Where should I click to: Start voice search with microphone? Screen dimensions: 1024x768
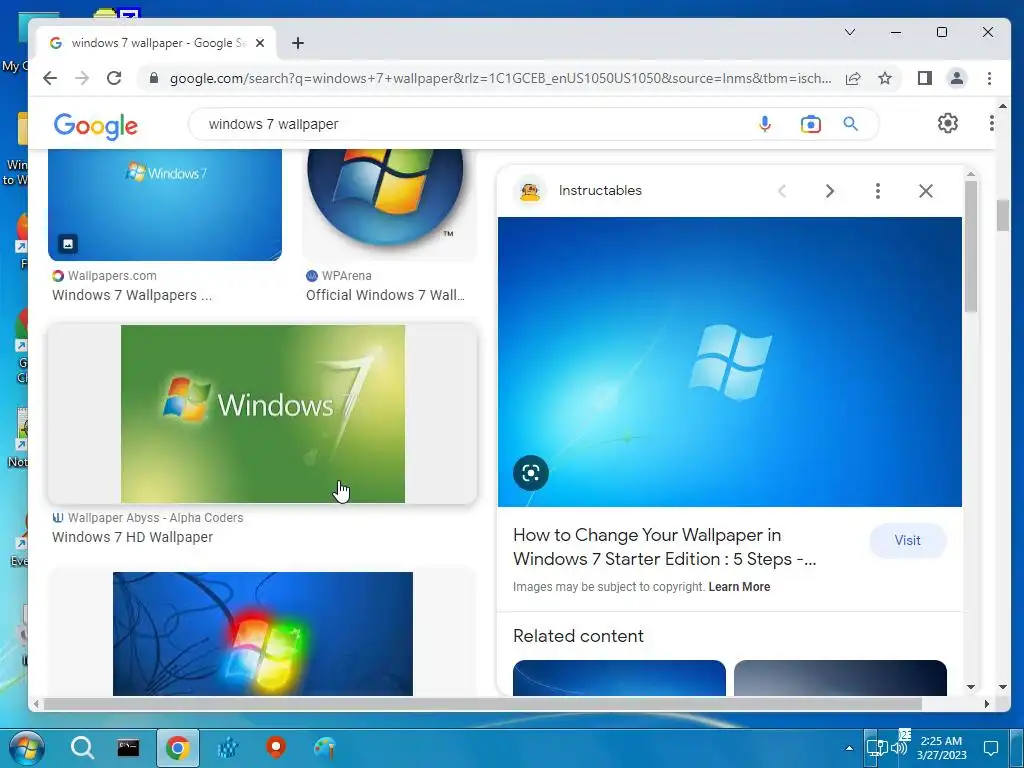pyautogui.click(x=765, y=124)
